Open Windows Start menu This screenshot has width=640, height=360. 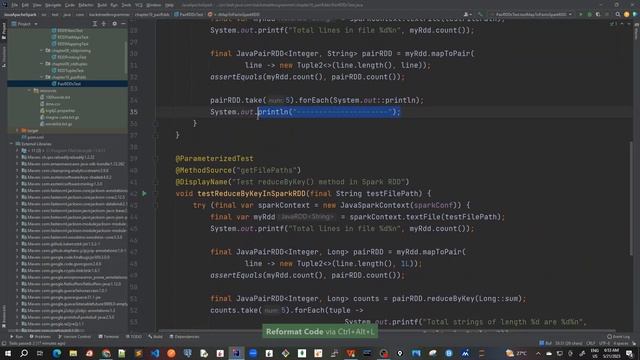(x=8, y=353)
